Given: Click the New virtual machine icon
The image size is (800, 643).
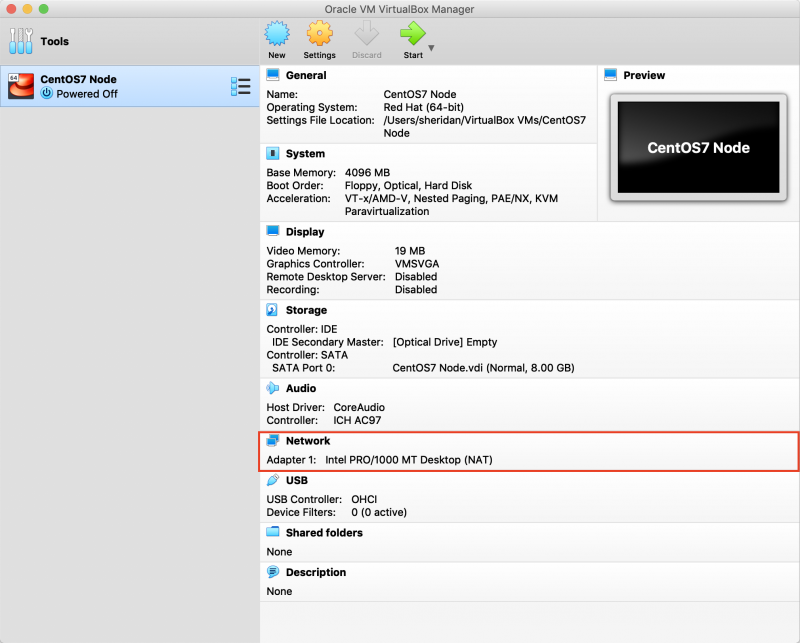Looking at the screenshot, I should pyautogui.click(x=277, y=34).
